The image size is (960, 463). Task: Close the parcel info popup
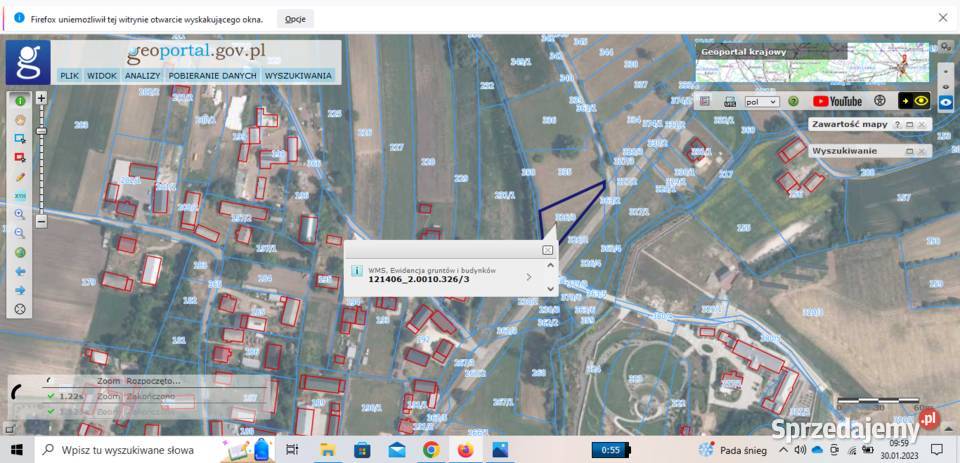[x=547, y=250]
